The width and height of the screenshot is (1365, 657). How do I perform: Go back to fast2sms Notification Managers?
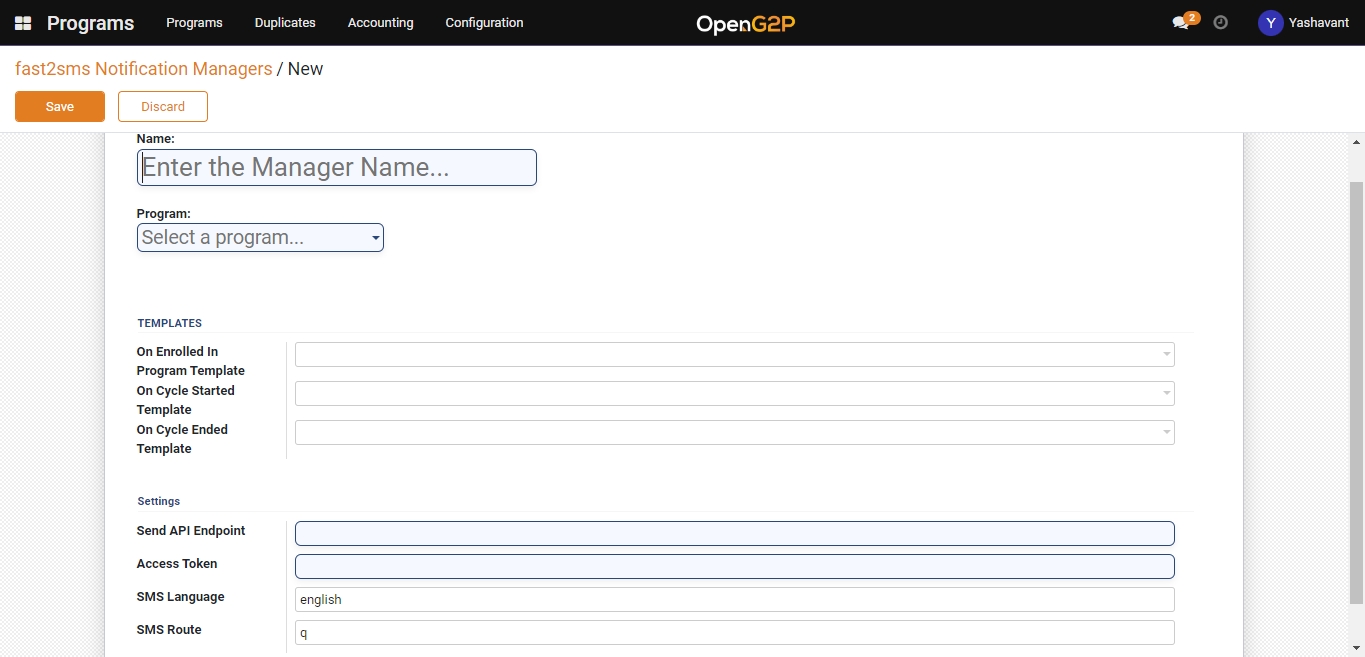point(143,69)
